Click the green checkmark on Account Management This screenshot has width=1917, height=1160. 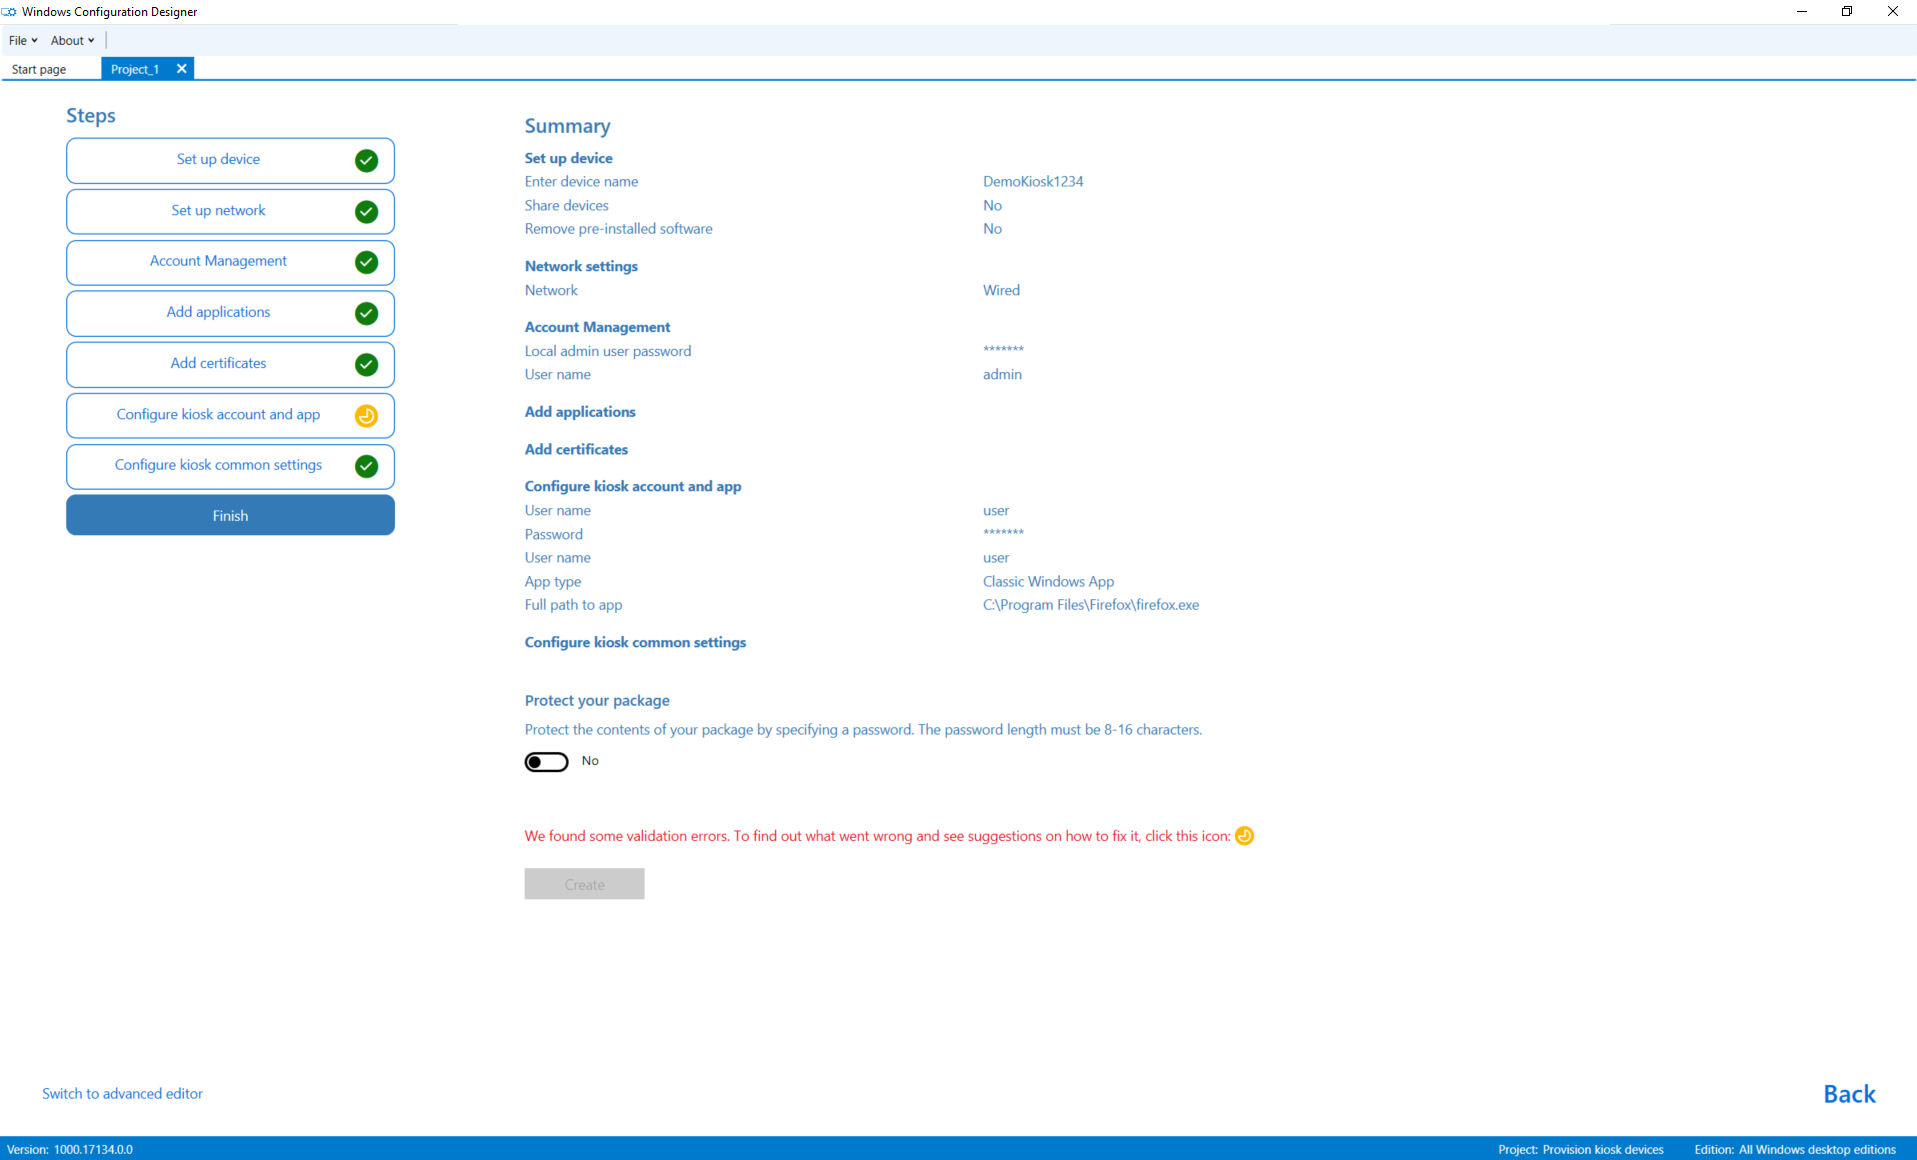coord(367,262)
